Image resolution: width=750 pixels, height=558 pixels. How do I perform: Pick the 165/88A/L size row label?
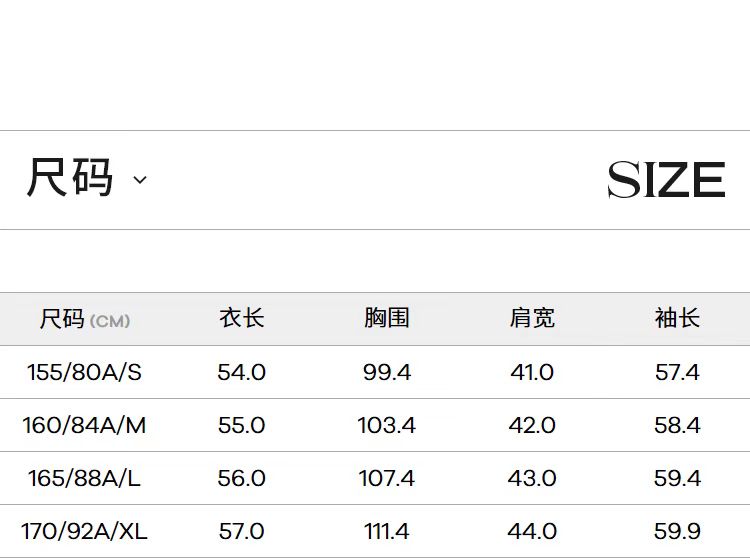pyautogui.click(x=85, y=479)
